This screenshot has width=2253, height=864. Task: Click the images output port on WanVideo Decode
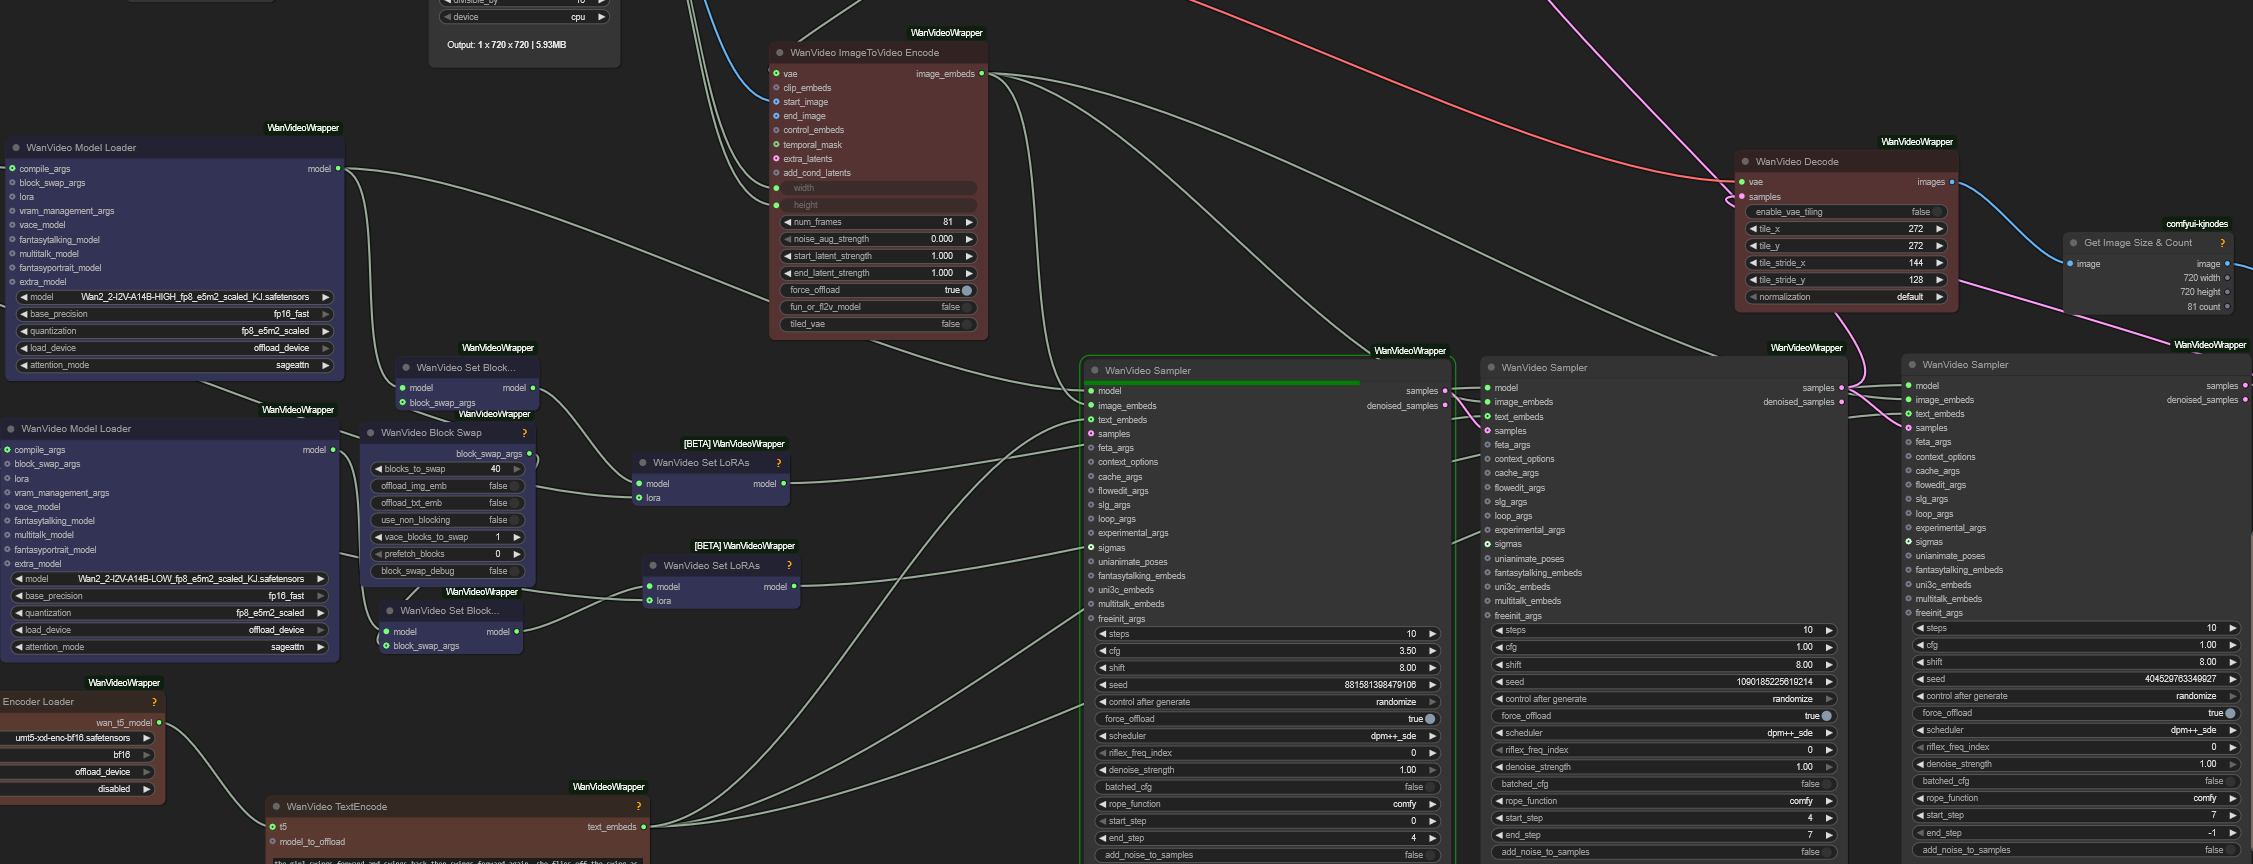point(1951,182)
